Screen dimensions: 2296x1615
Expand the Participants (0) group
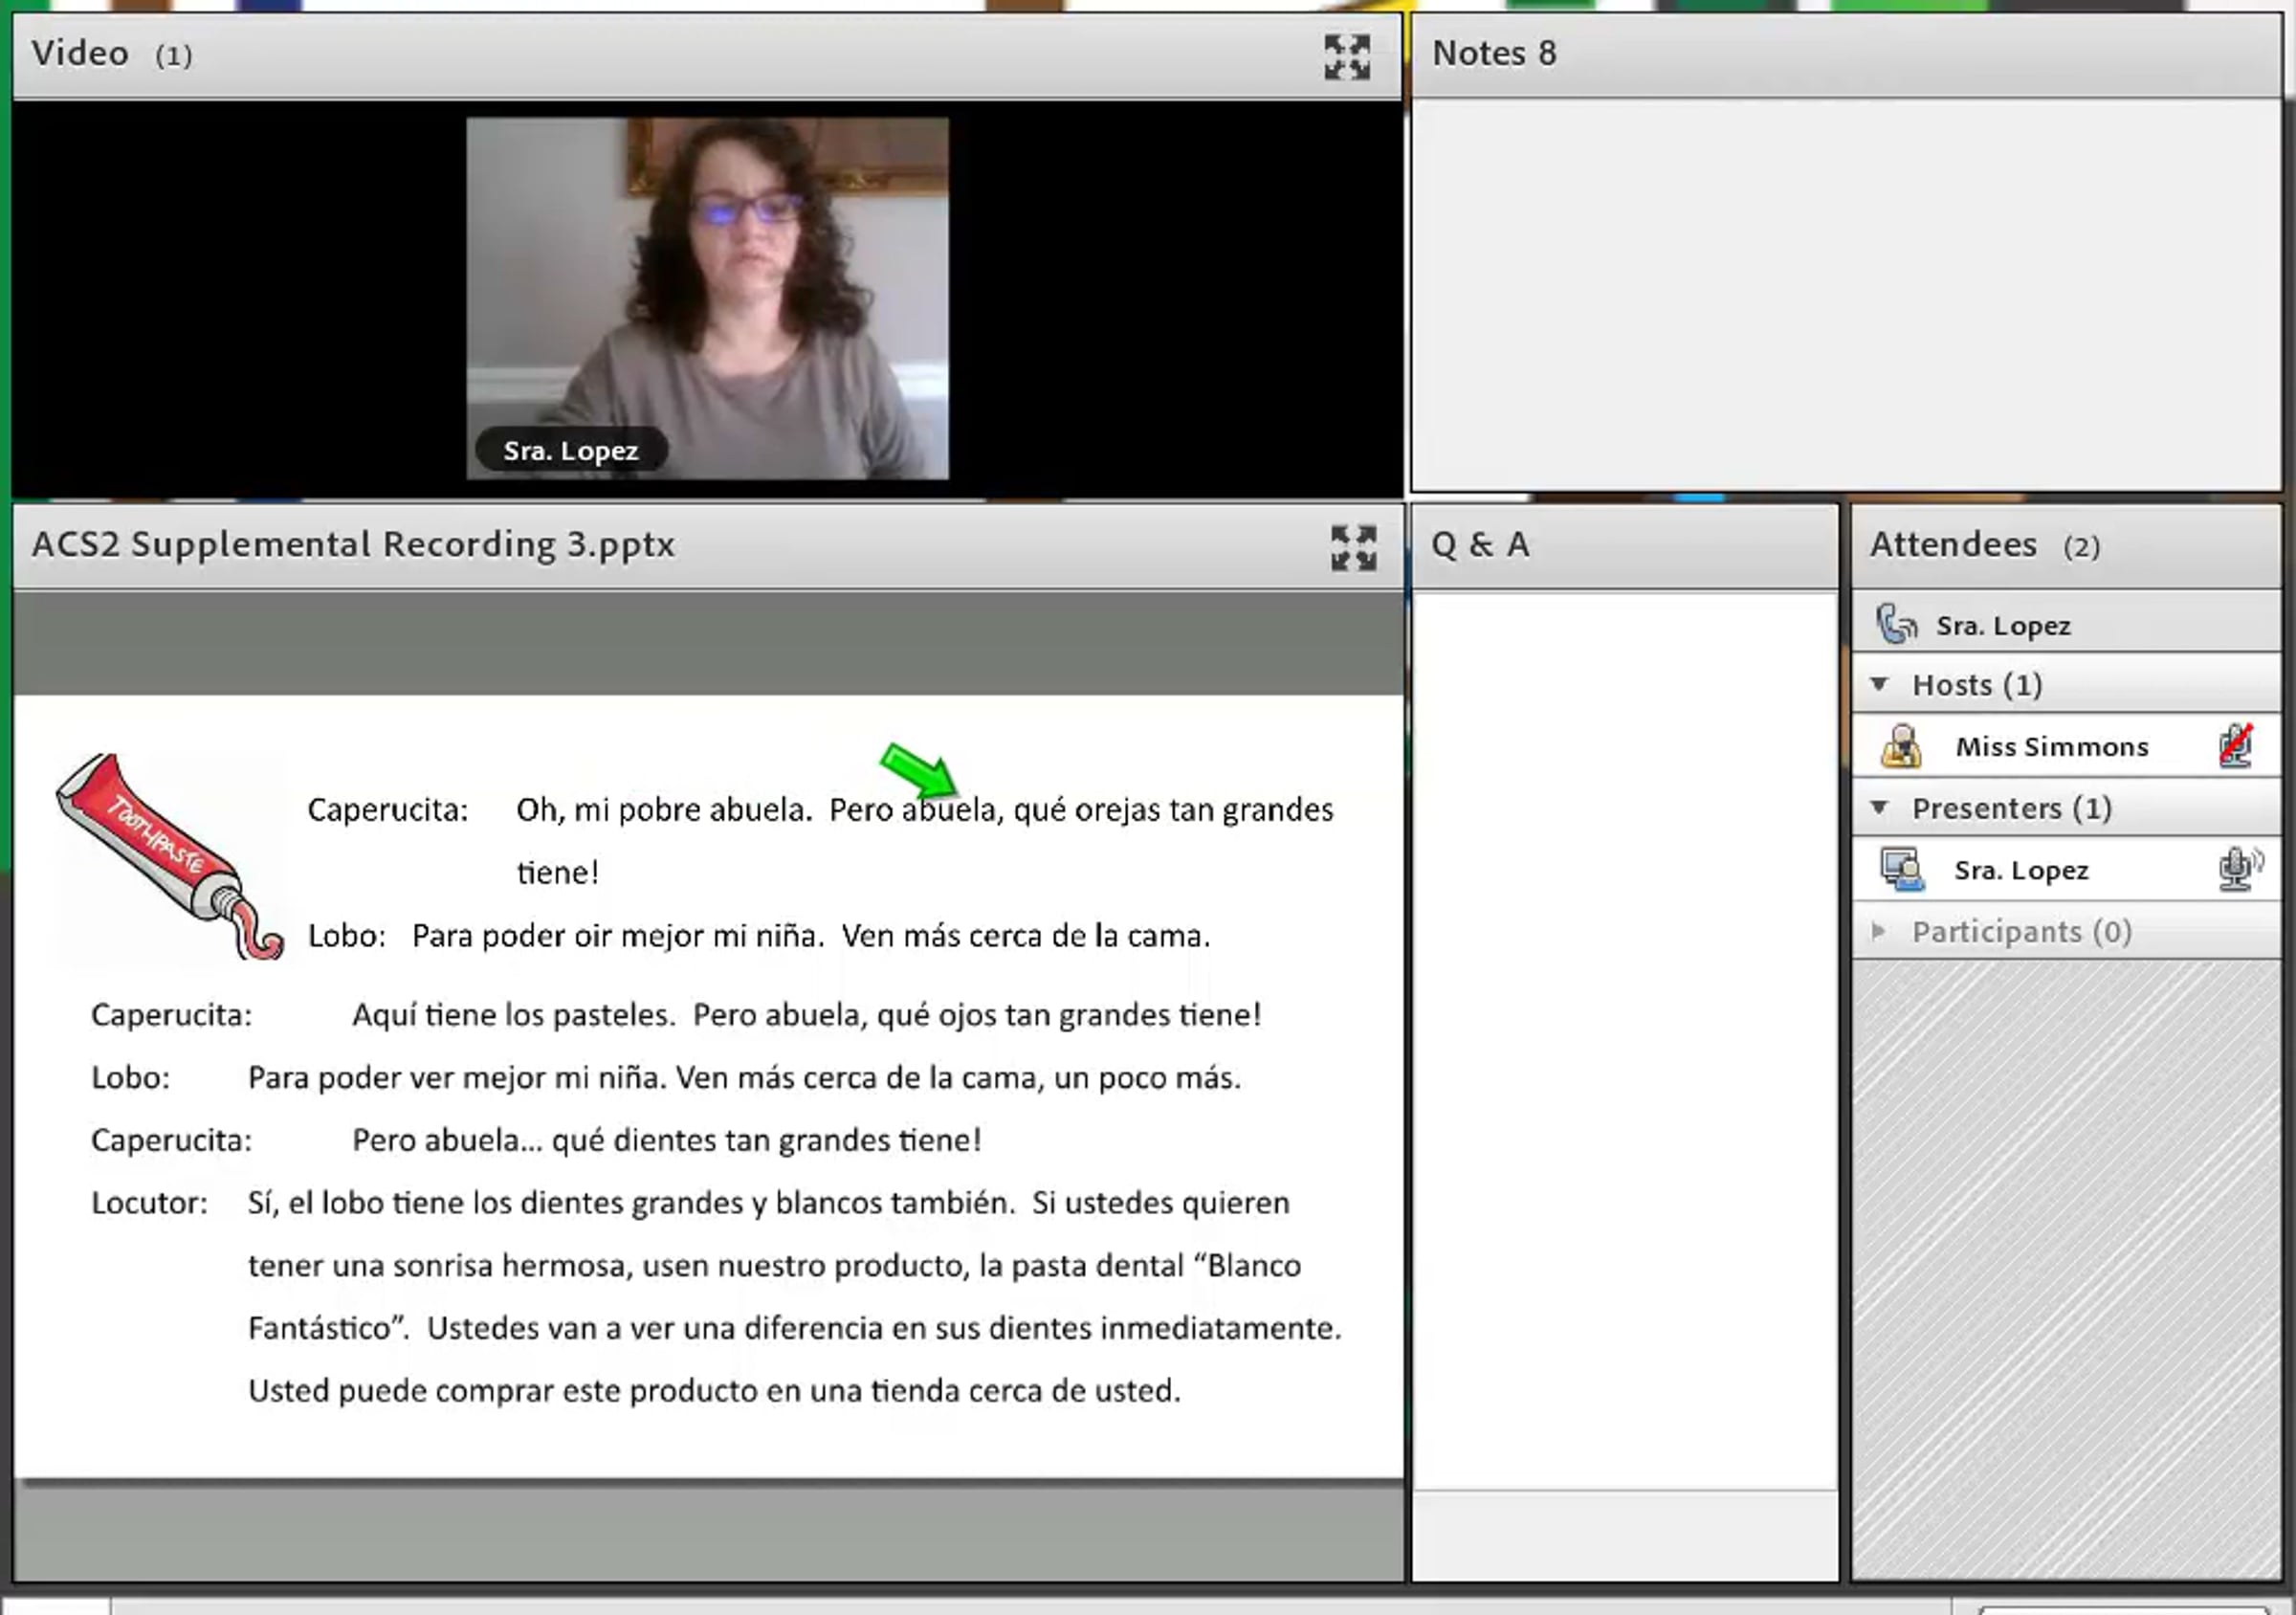pos(1878,932)
